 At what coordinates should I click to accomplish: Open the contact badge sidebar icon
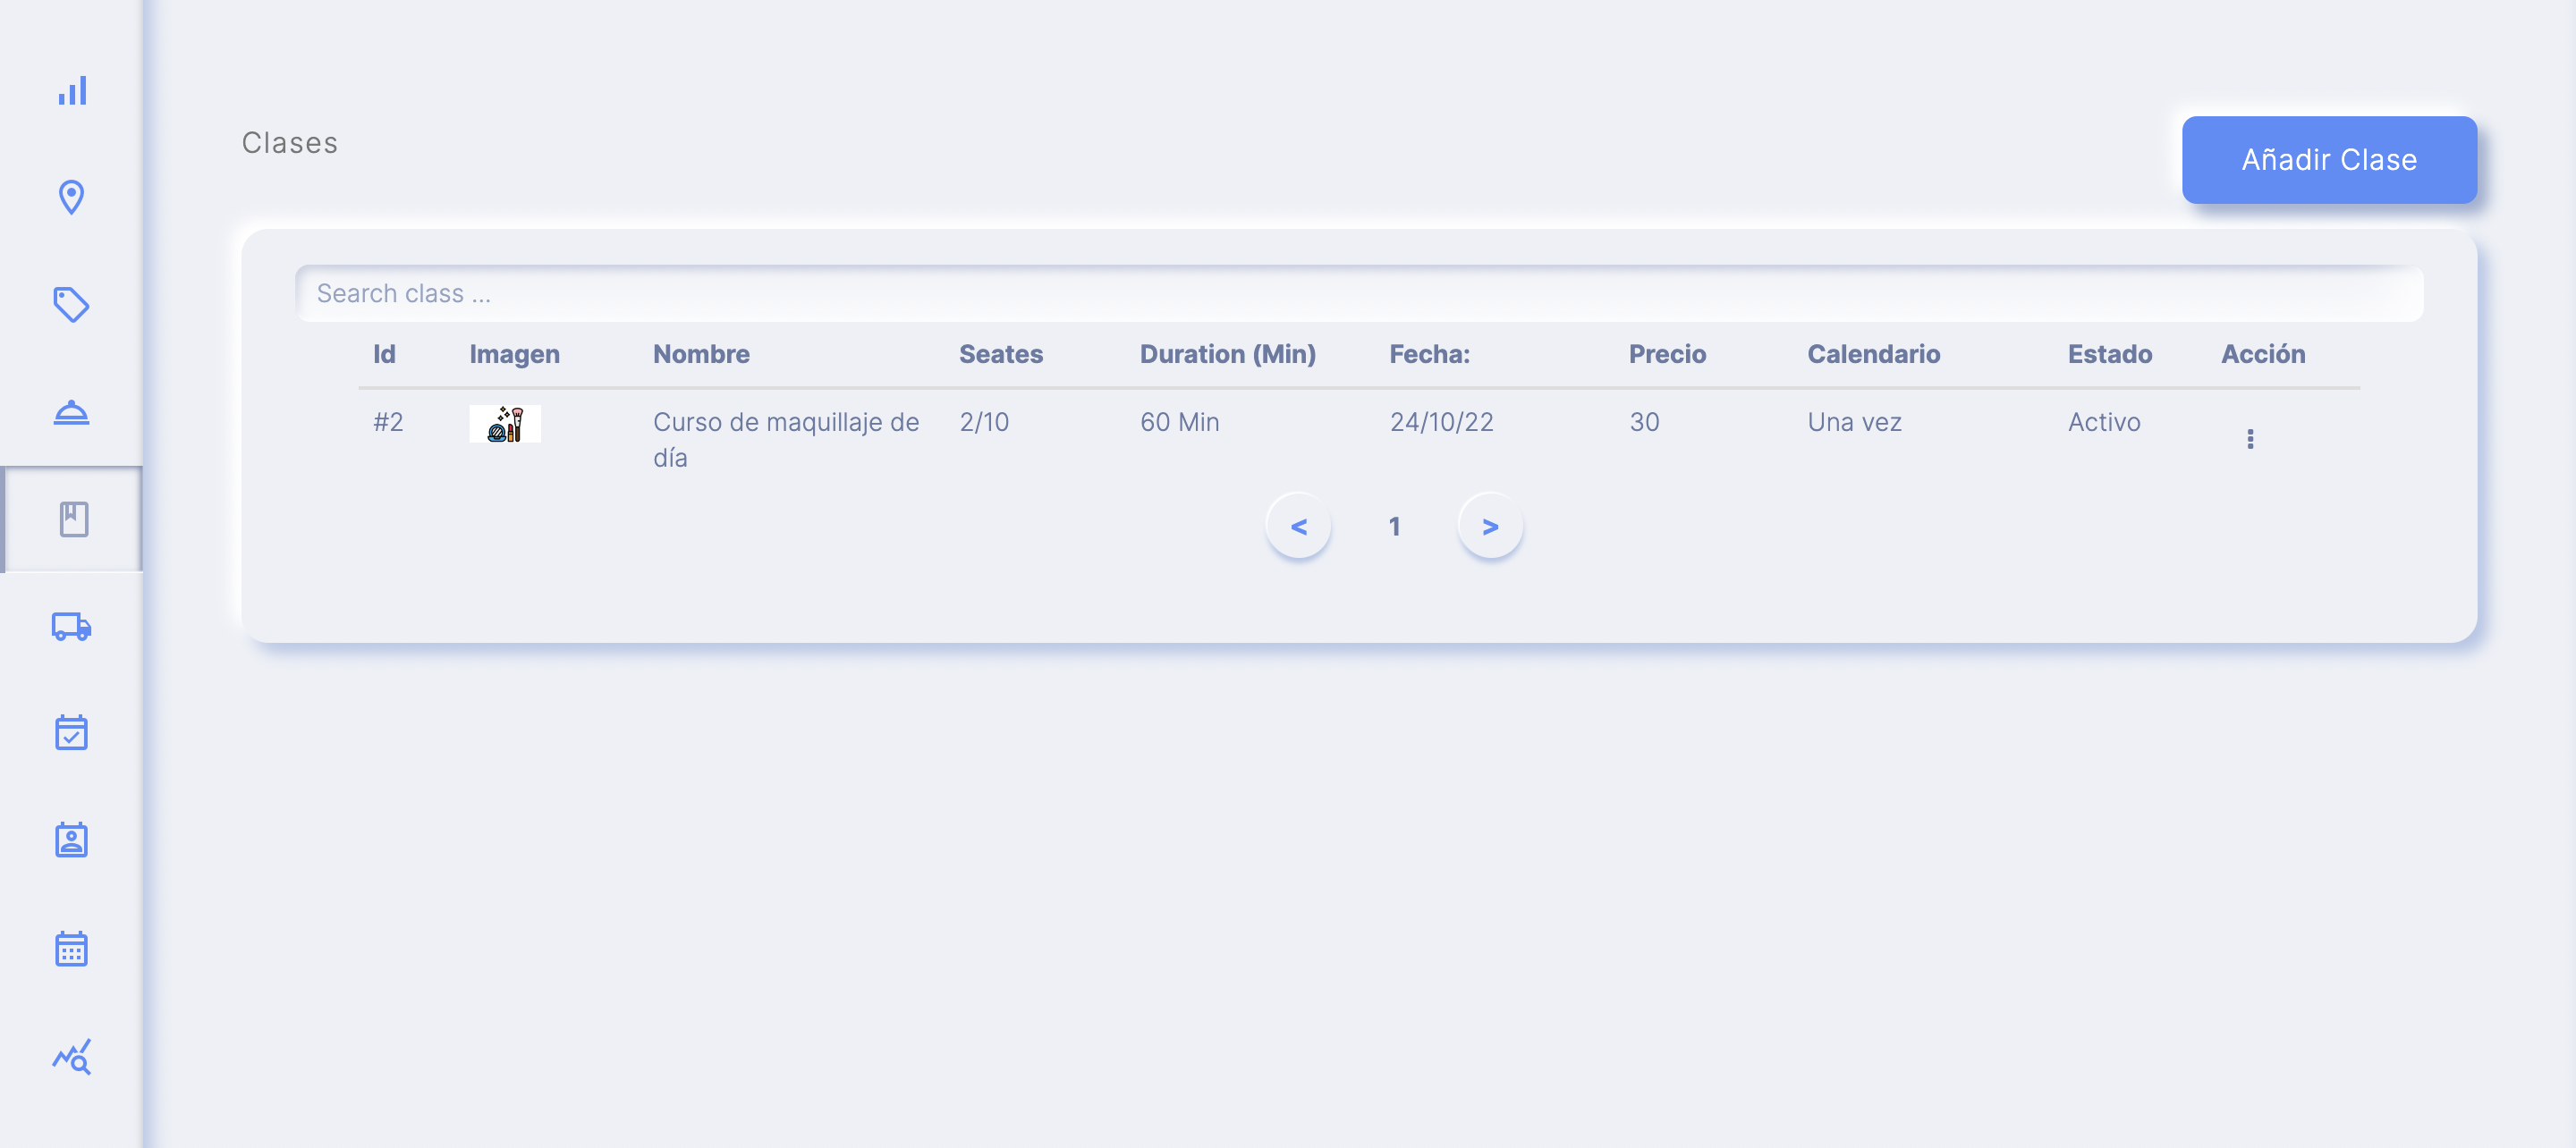[x=72, y=840]
